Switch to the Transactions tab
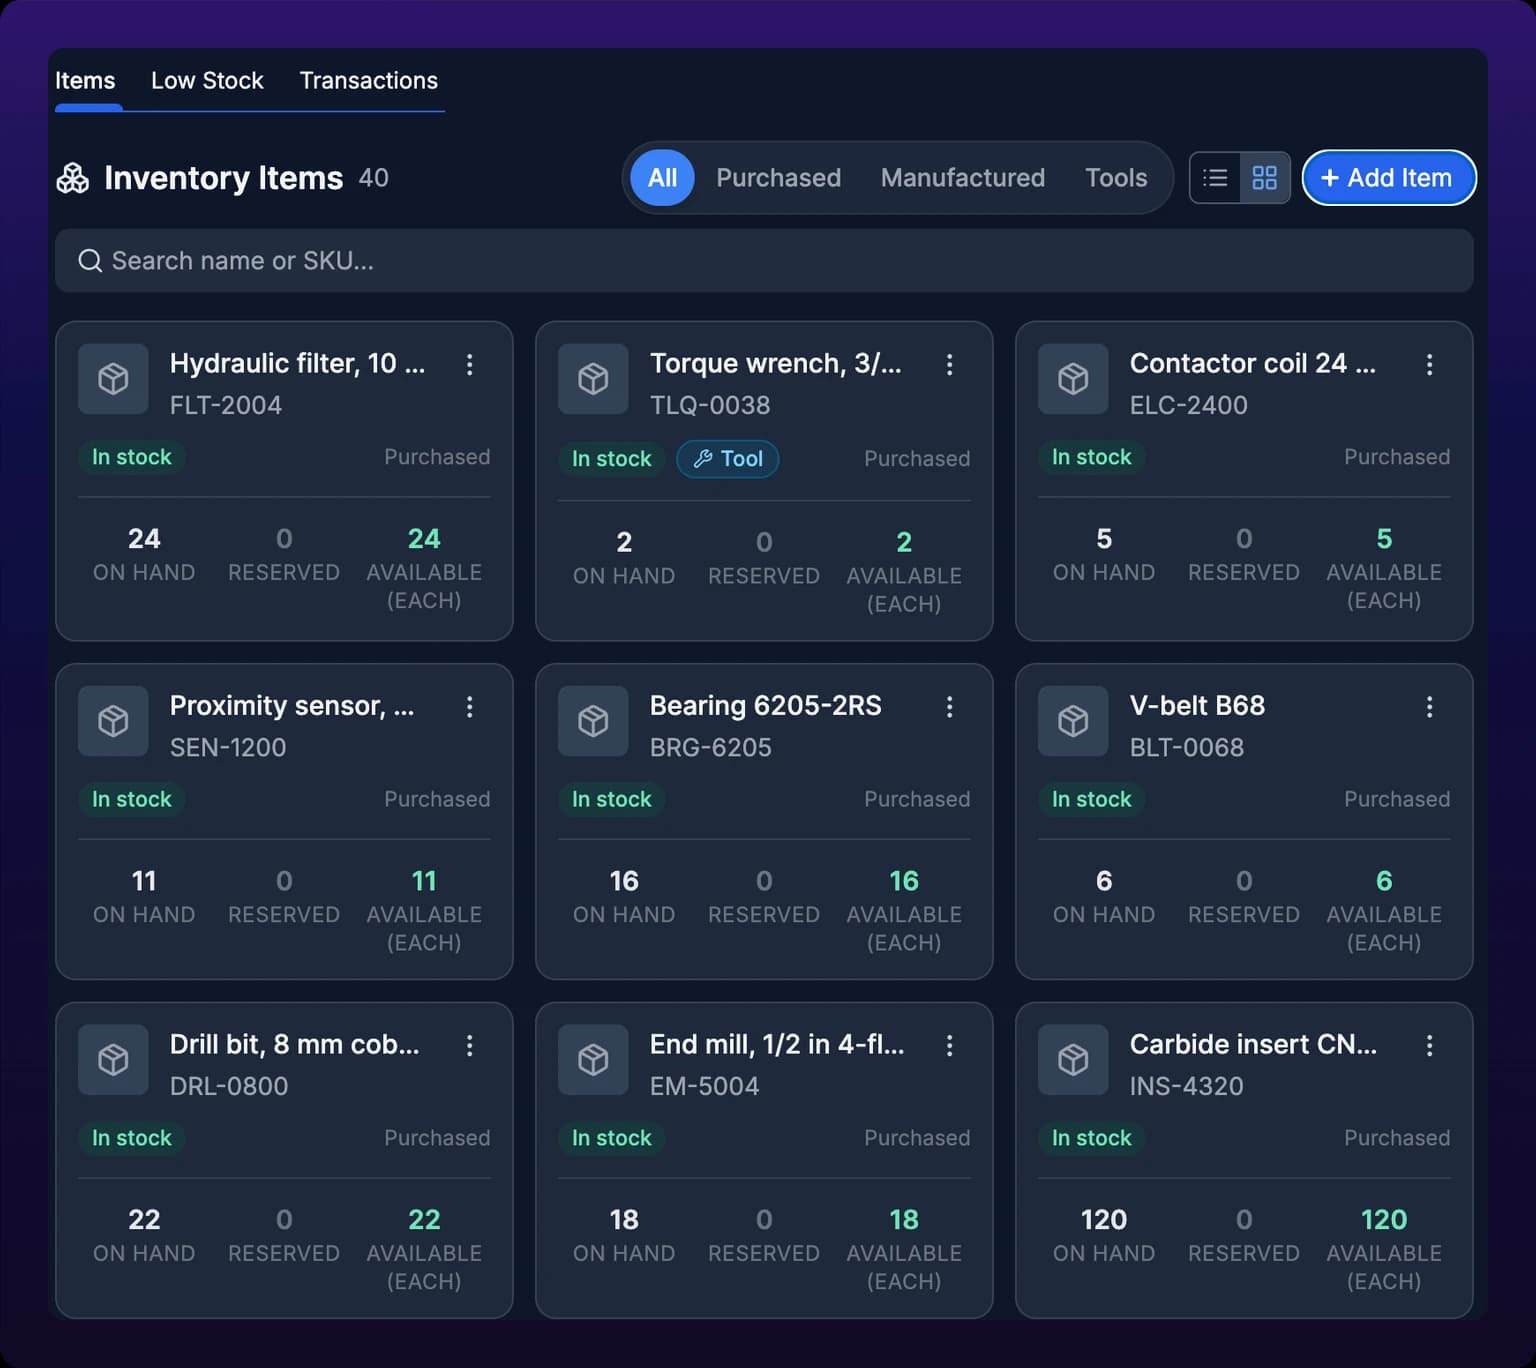Image resolution: width=1536 pixels, height=1368 pixels. click(369, 81)
